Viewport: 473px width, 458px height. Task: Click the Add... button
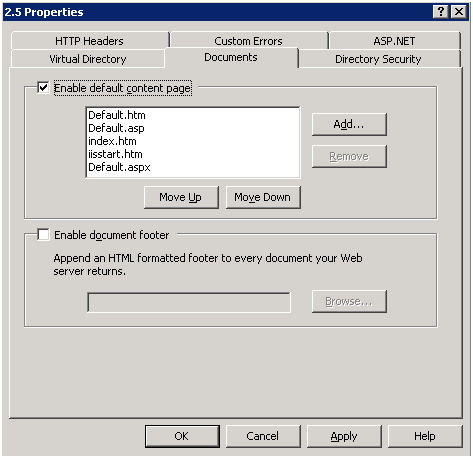pyautogui.click(x=349, y=124)
